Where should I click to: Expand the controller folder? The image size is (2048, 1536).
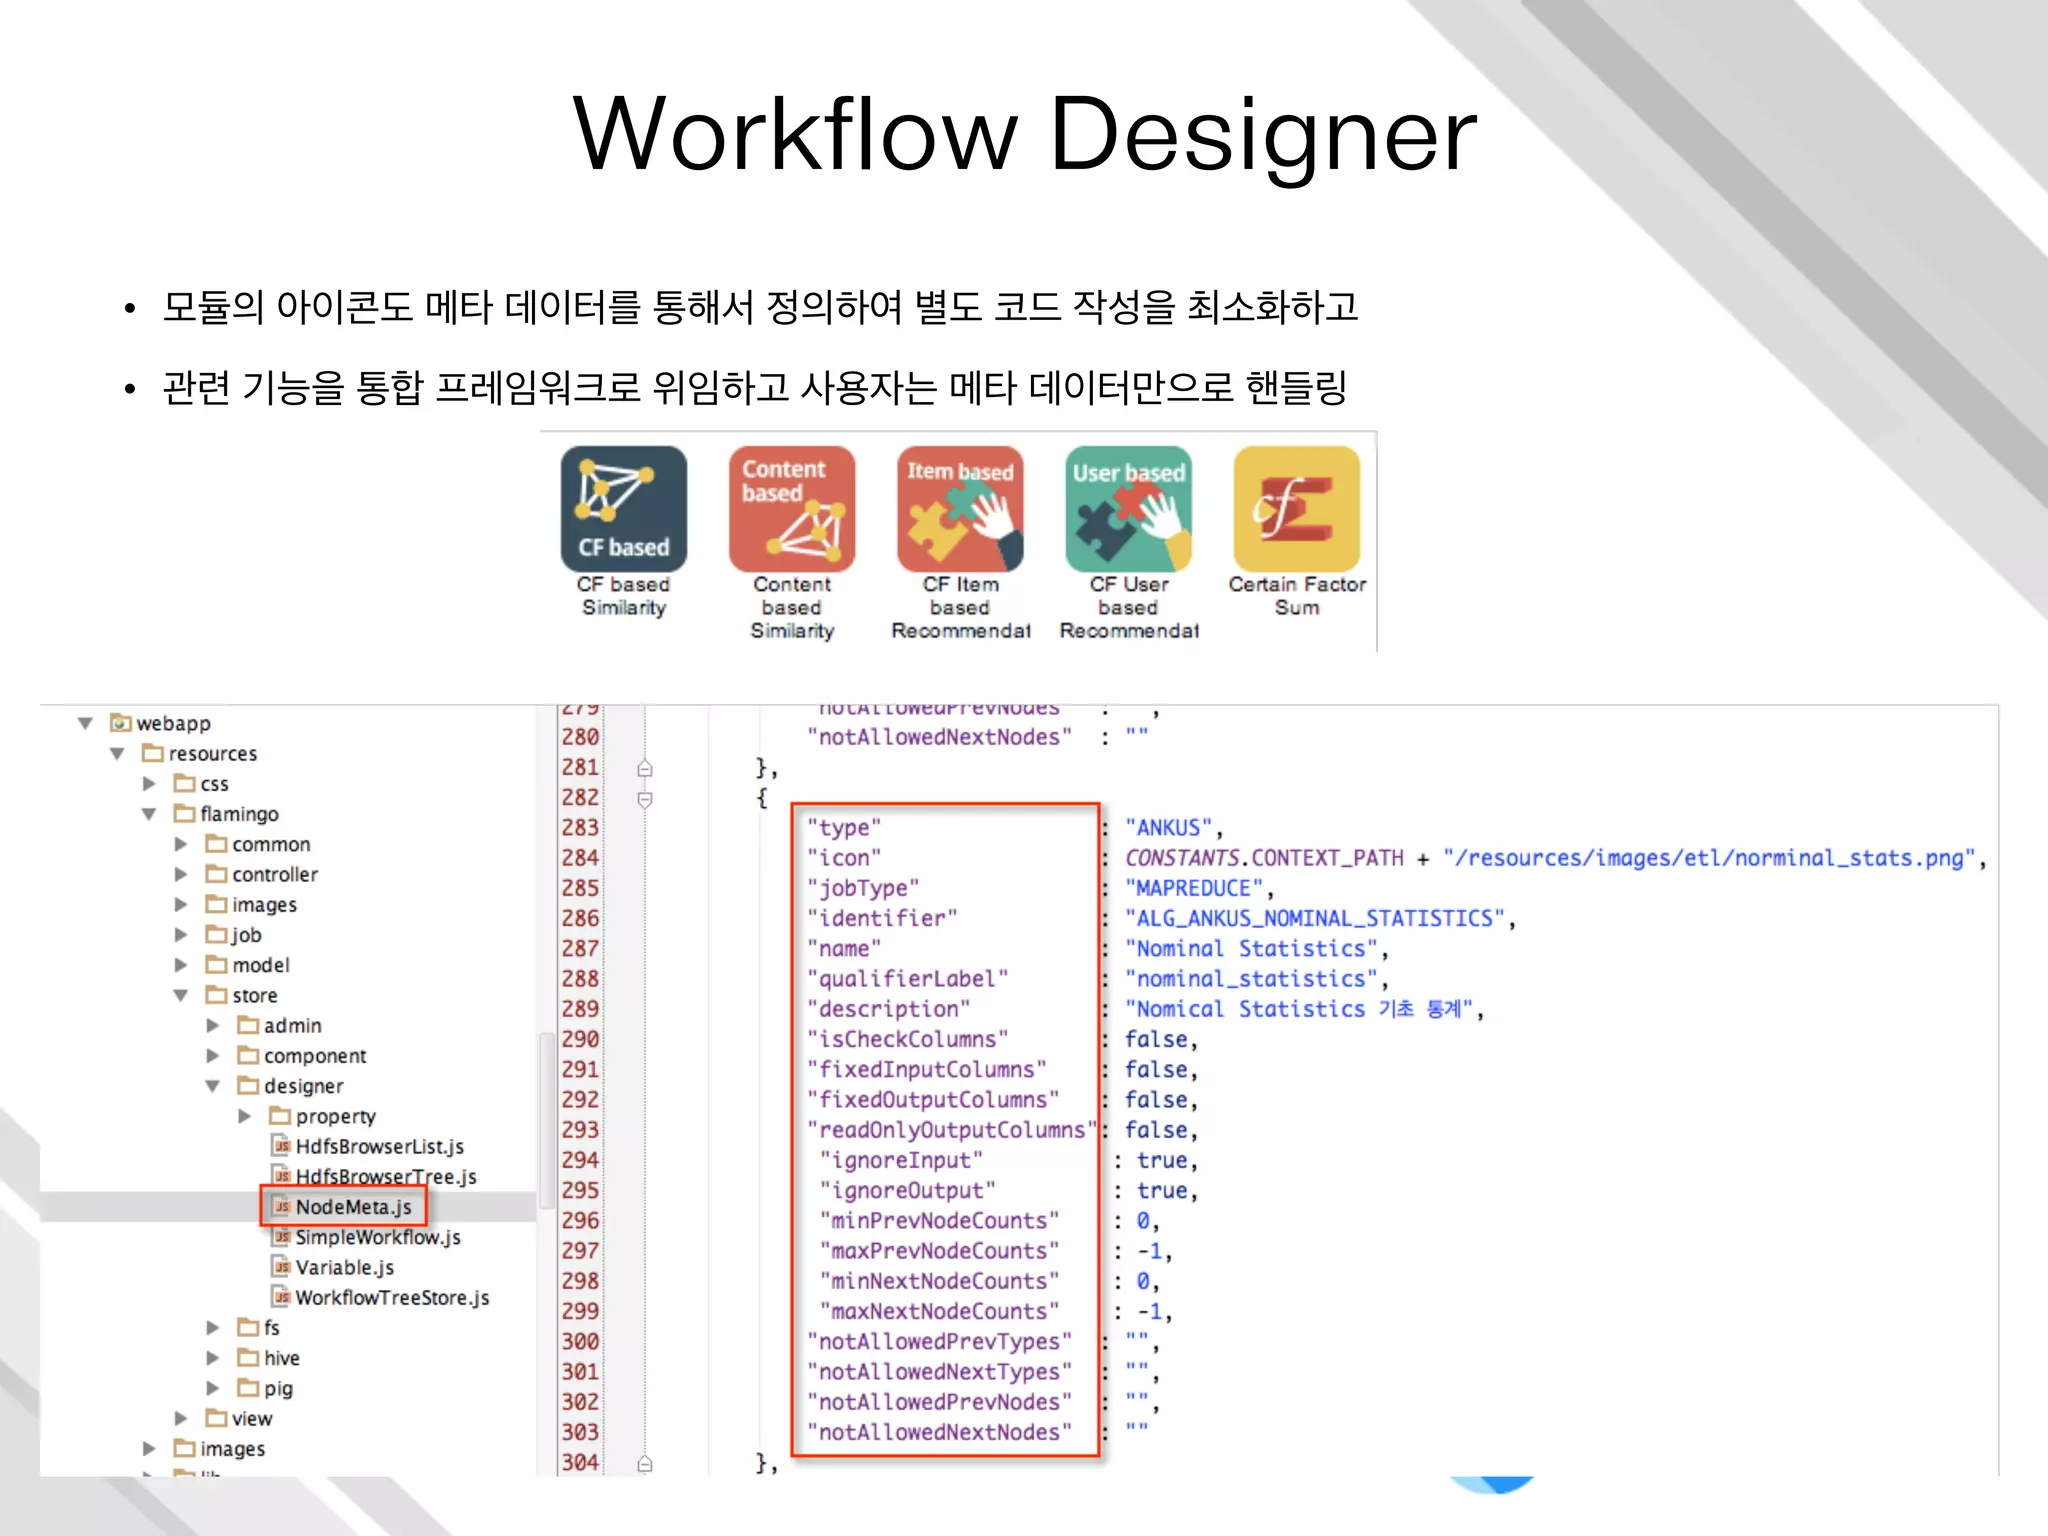pos(181,874)
